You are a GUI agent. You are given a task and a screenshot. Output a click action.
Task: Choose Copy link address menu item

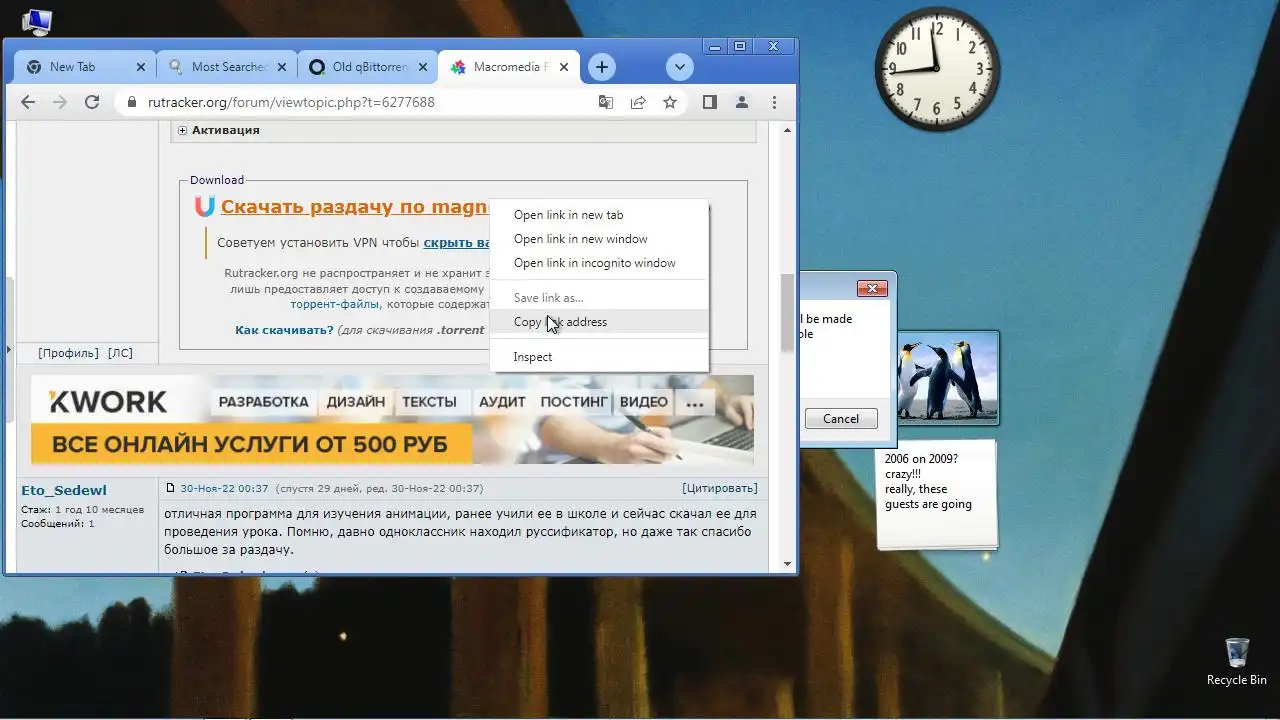(x=599, y=322)
